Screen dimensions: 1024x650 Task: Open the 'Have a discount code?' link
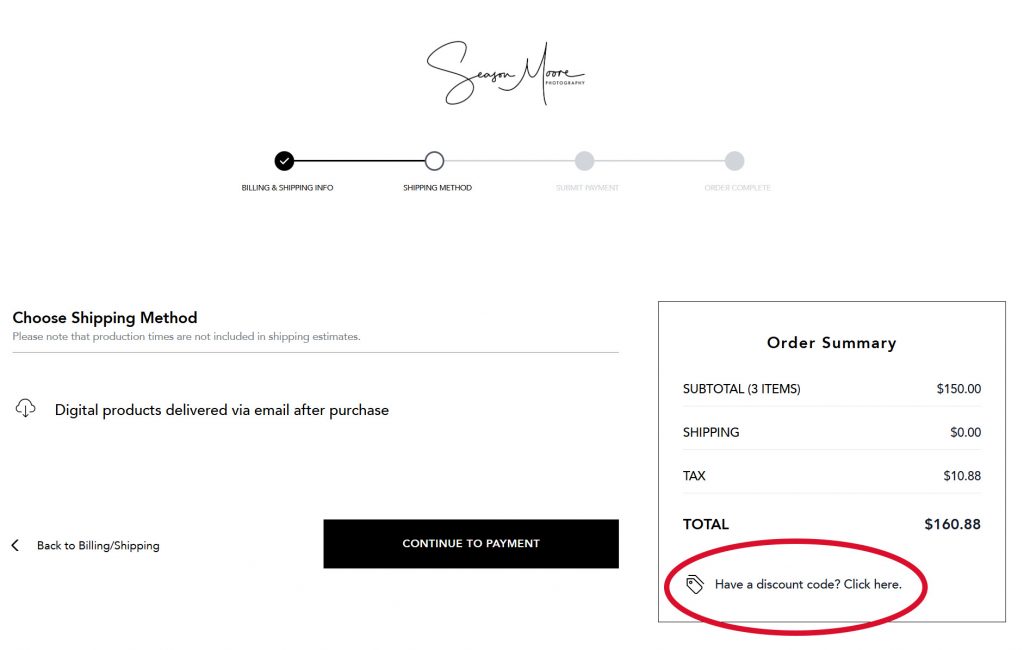(x=808, y=584)
